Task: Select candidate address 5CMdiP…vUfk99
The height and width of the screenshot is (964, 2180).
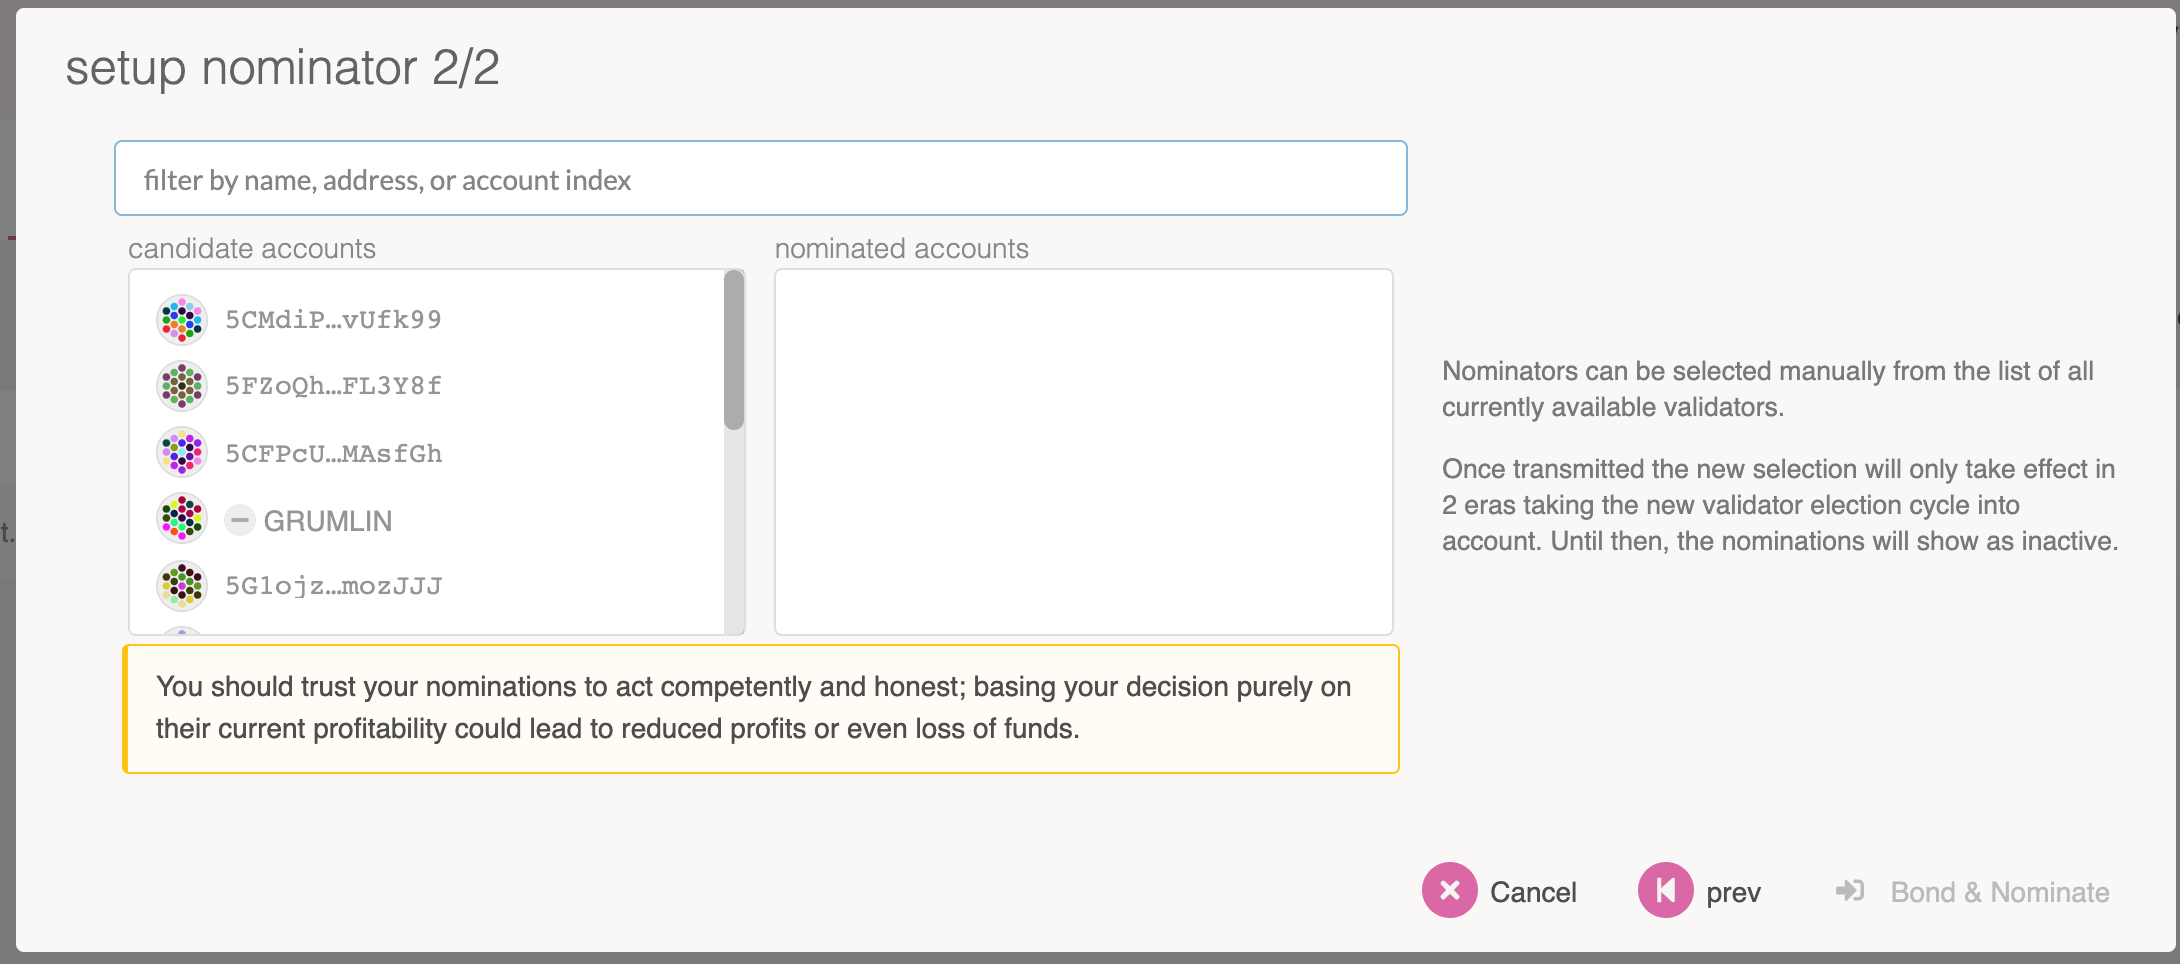Action: tap(333, 320)
